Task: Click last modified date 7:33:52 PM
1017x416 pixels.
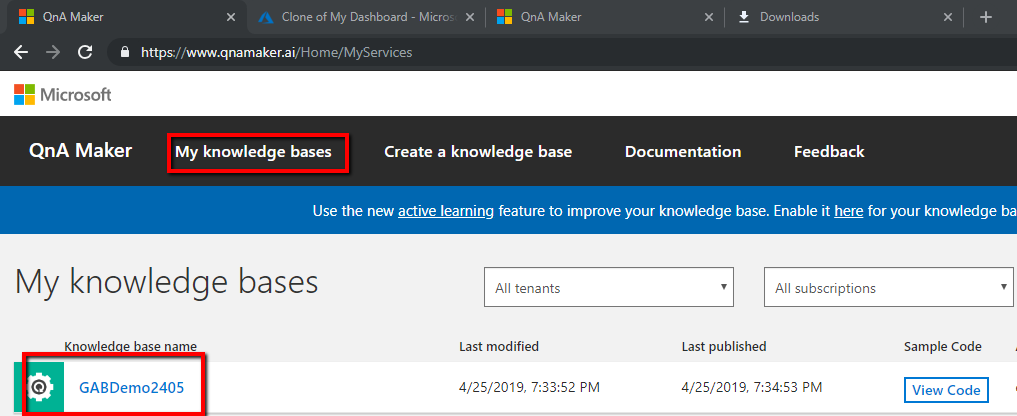Action: (529, 388)
